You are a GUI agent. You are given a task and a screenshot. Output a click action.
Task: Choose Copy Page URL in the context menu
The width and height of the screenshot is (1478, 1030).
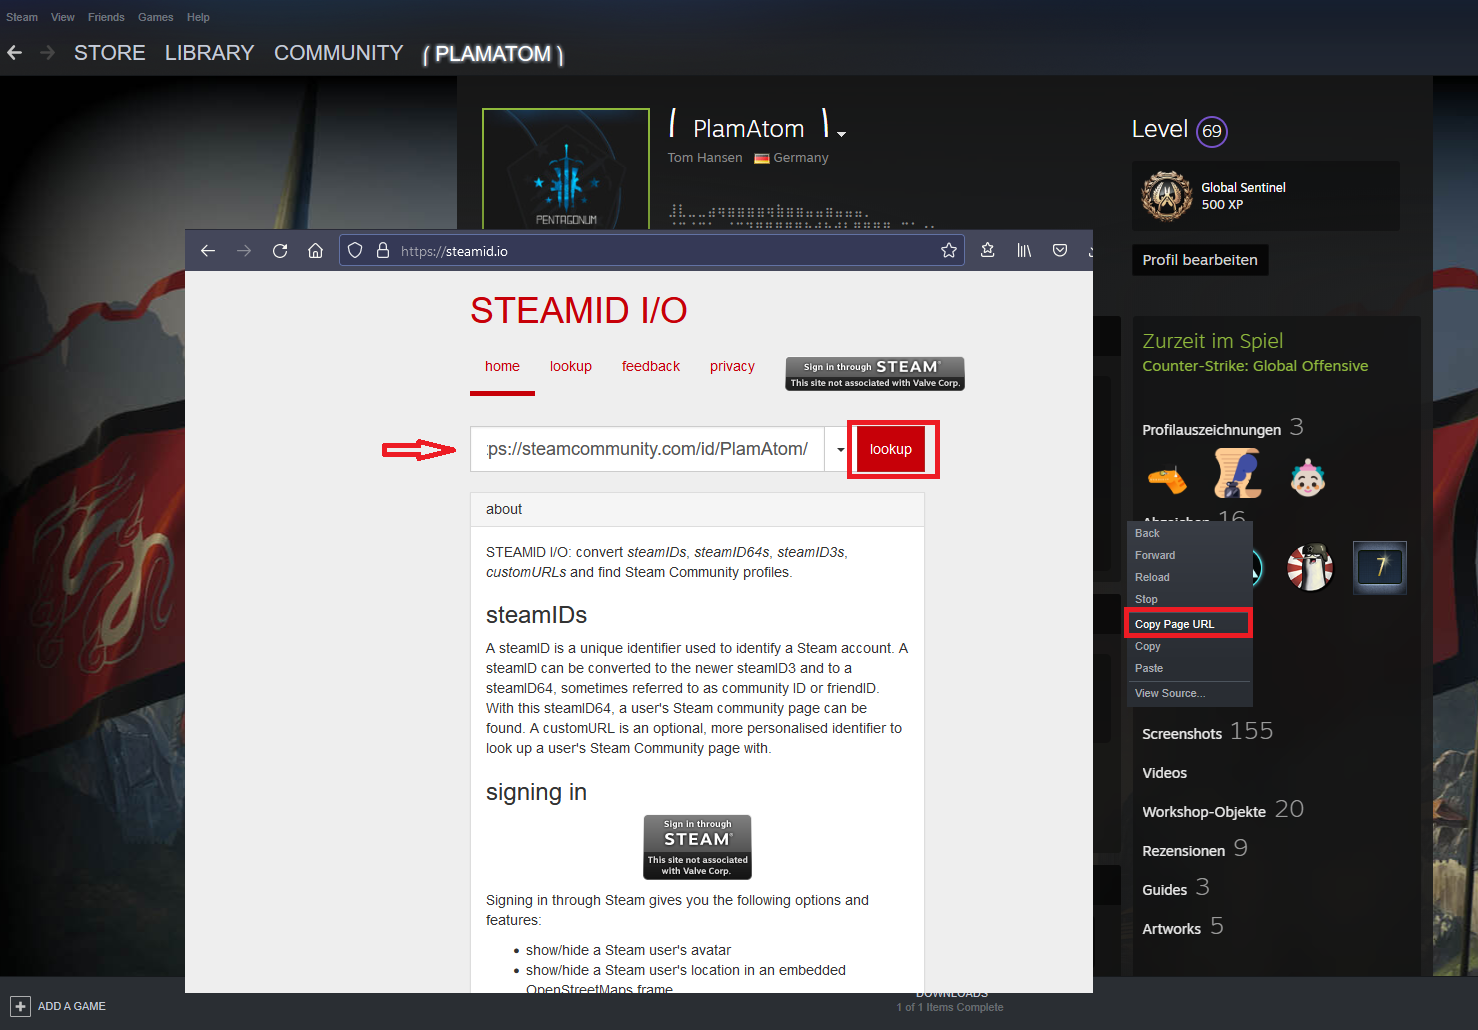[x=1188, y=624]
